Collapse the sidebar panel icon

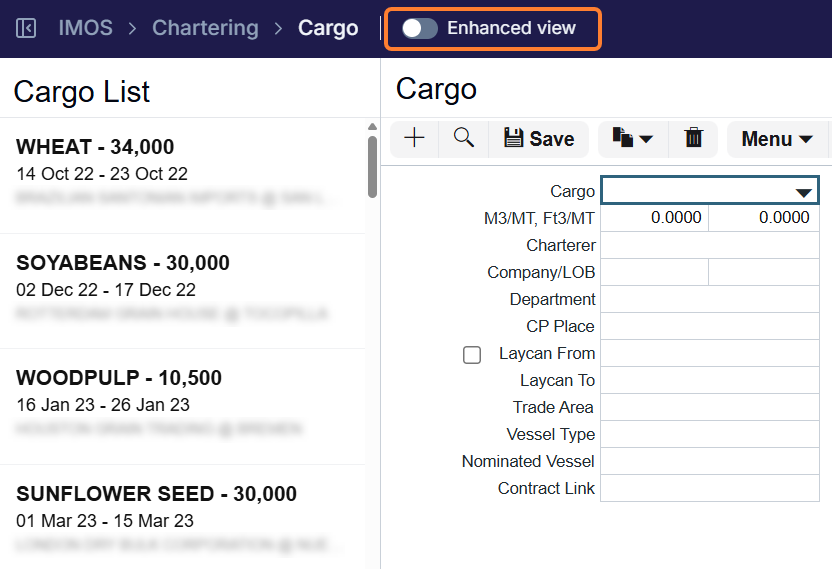26,28
